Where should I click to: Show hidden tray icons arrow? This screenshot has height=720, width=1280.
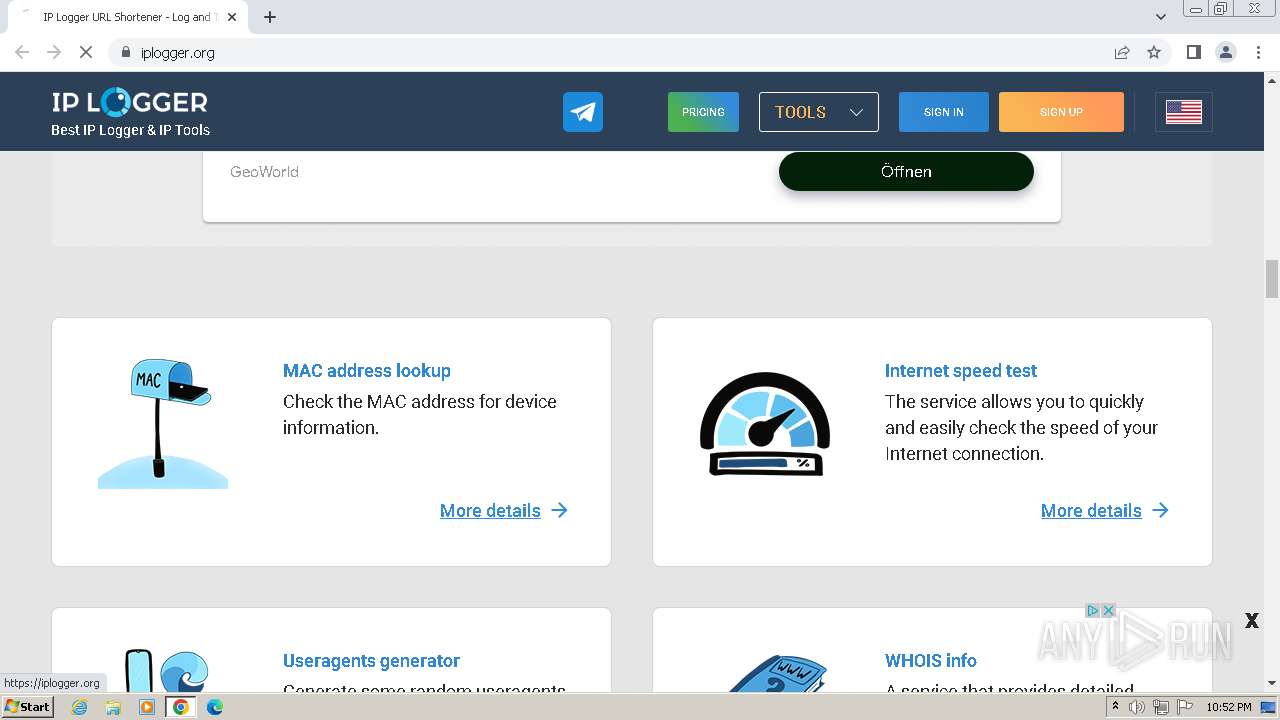coord(1115,707)
